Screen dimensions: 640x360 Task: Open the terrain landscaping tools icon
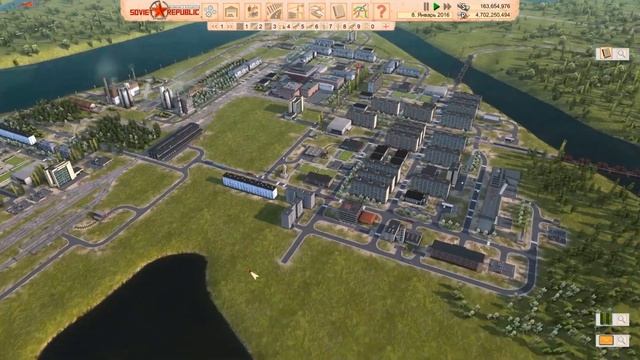pos(317,11)
